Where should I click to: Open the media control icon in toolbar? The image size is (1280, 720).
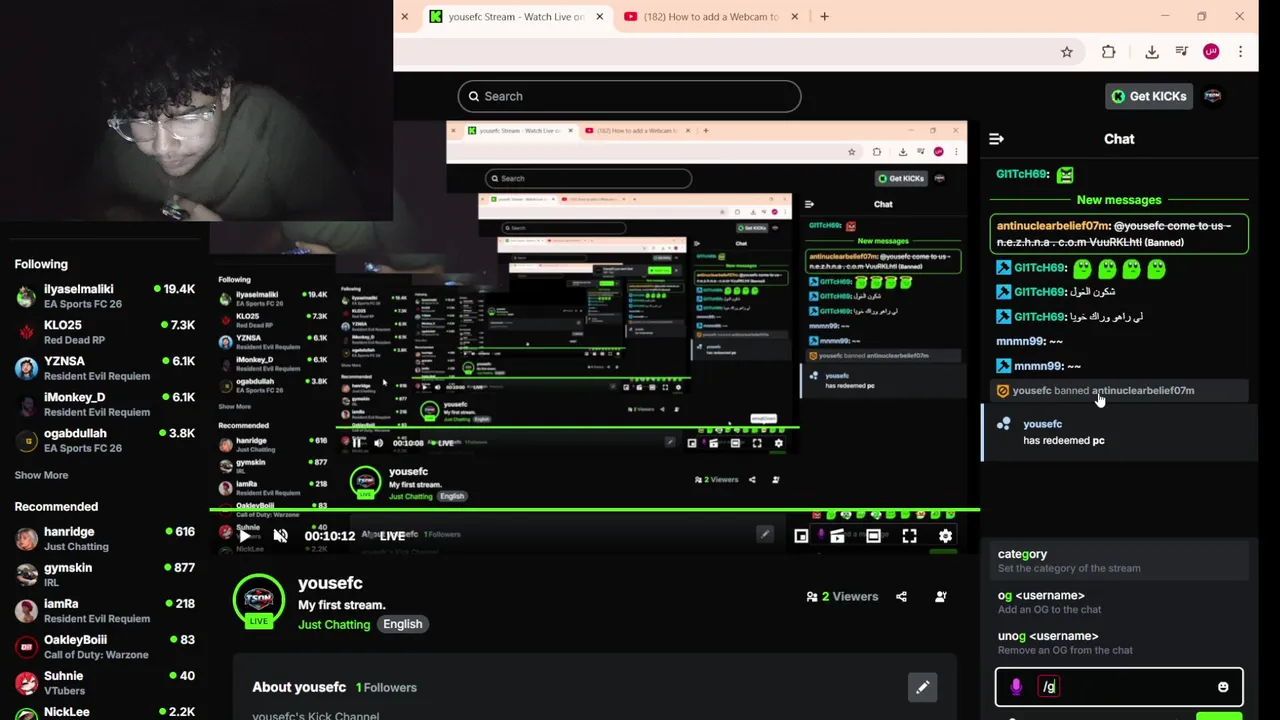tap(1181, 52)
